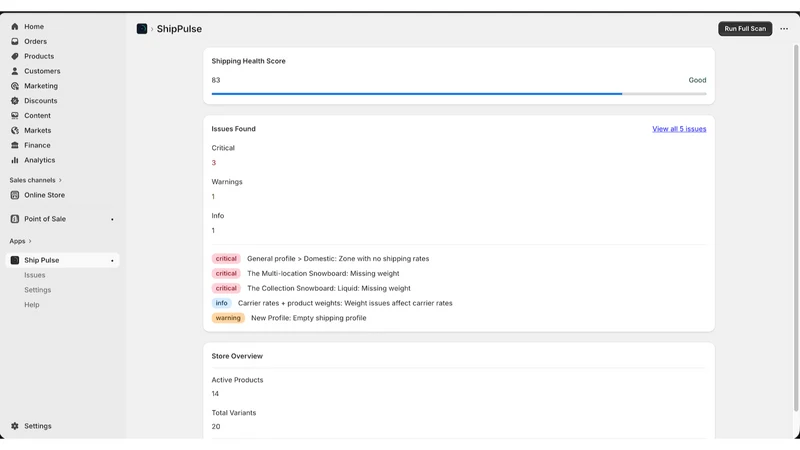Viewport: 800px width, 450px height.
Task: Select 'New Profile: Empty shipping profile' issue
Action: click(309, 318)
